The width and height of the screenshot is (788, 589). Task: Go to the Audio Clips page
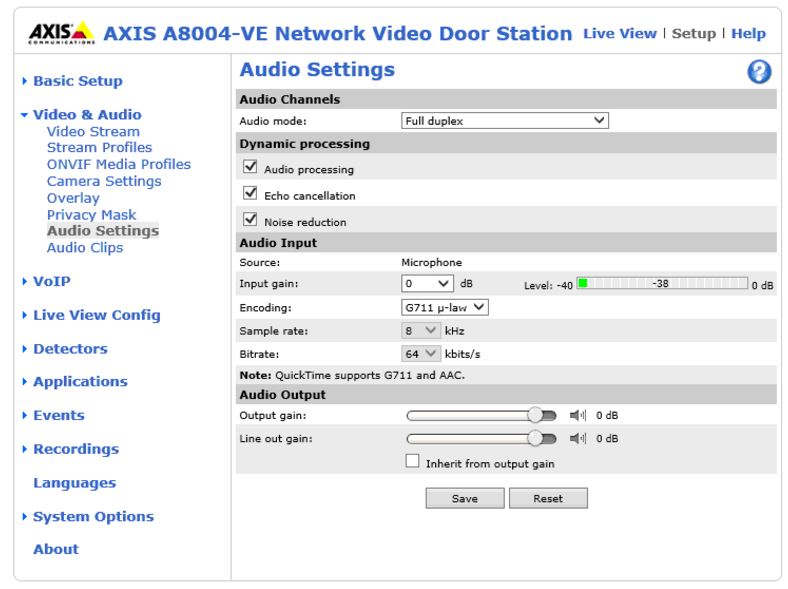pyautogui.click(x=85, y=248)
